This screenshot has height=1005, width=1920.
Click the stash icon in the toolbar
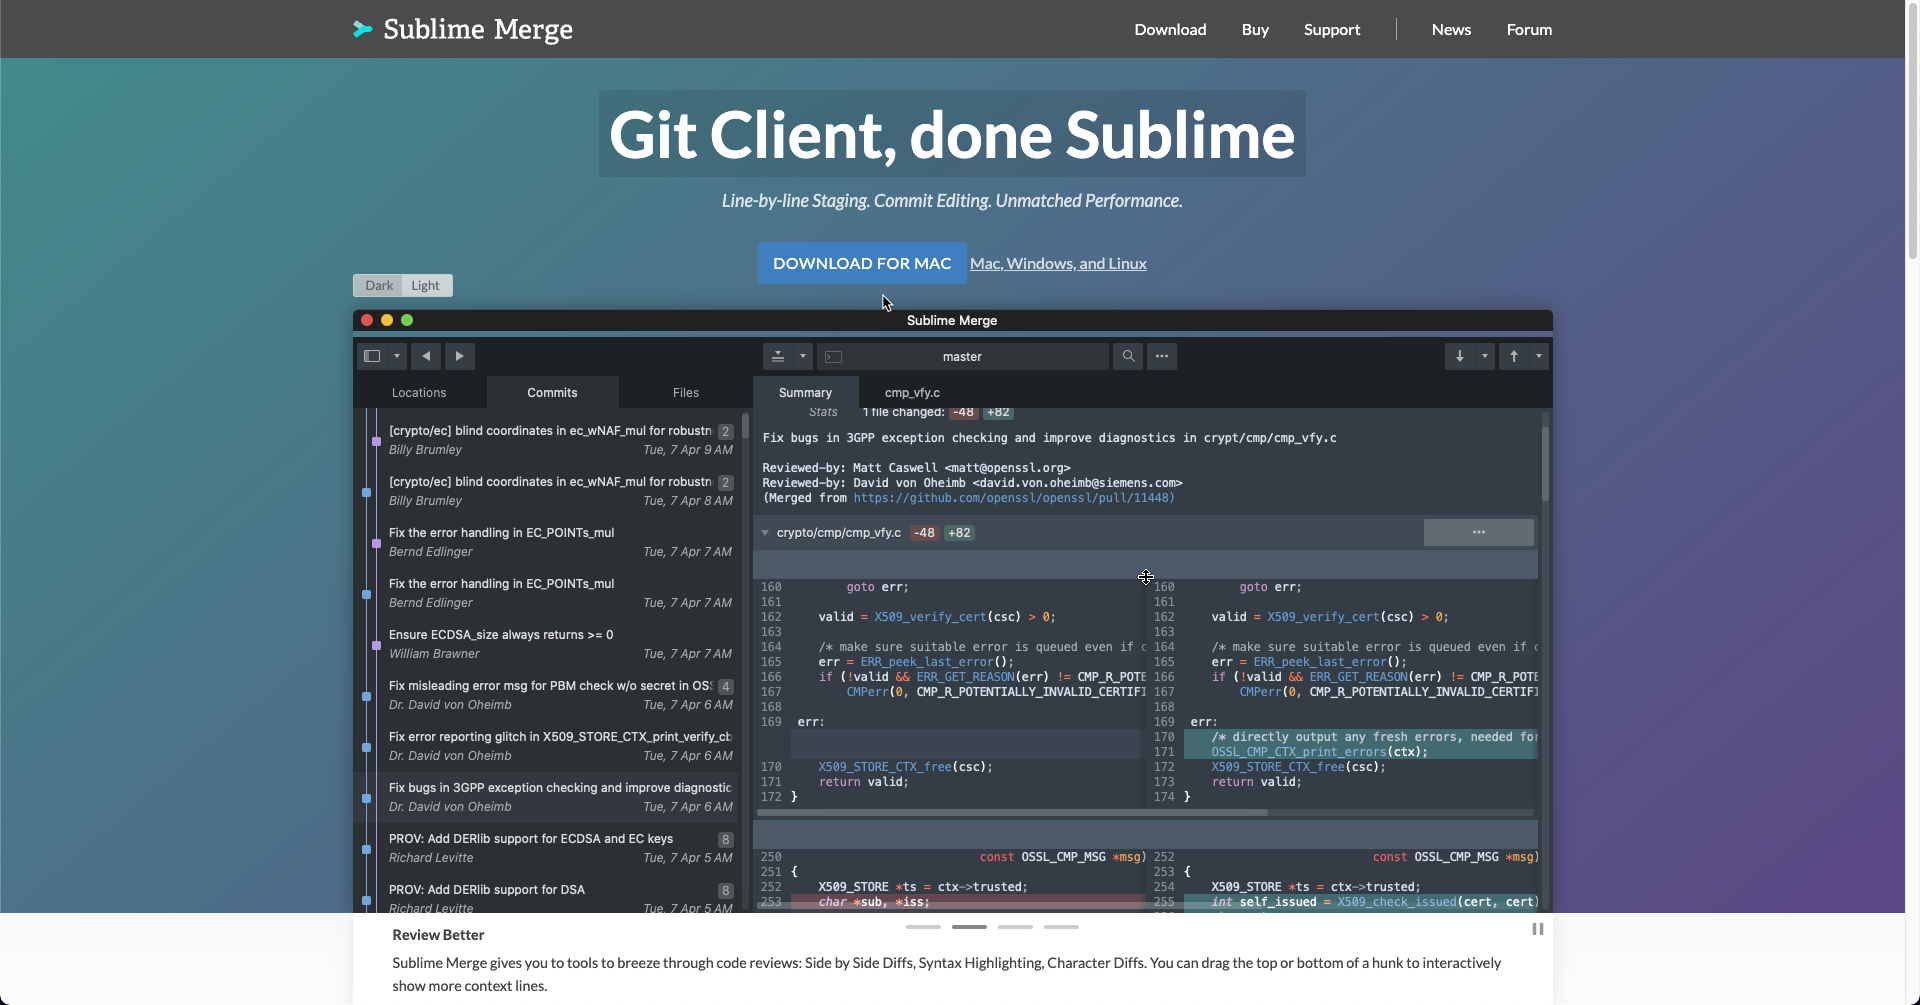778,356
